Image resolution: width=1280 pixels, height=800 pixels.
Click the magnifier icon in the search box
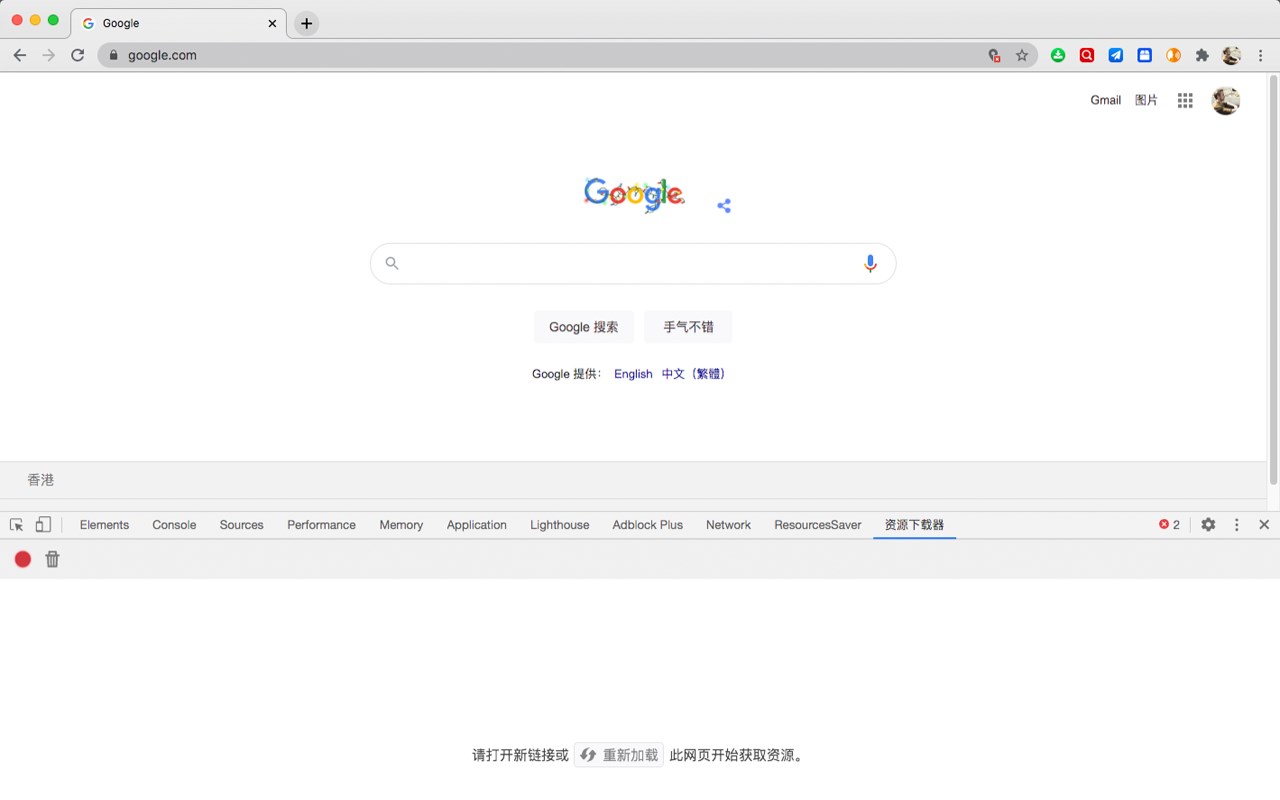[392, 263]
